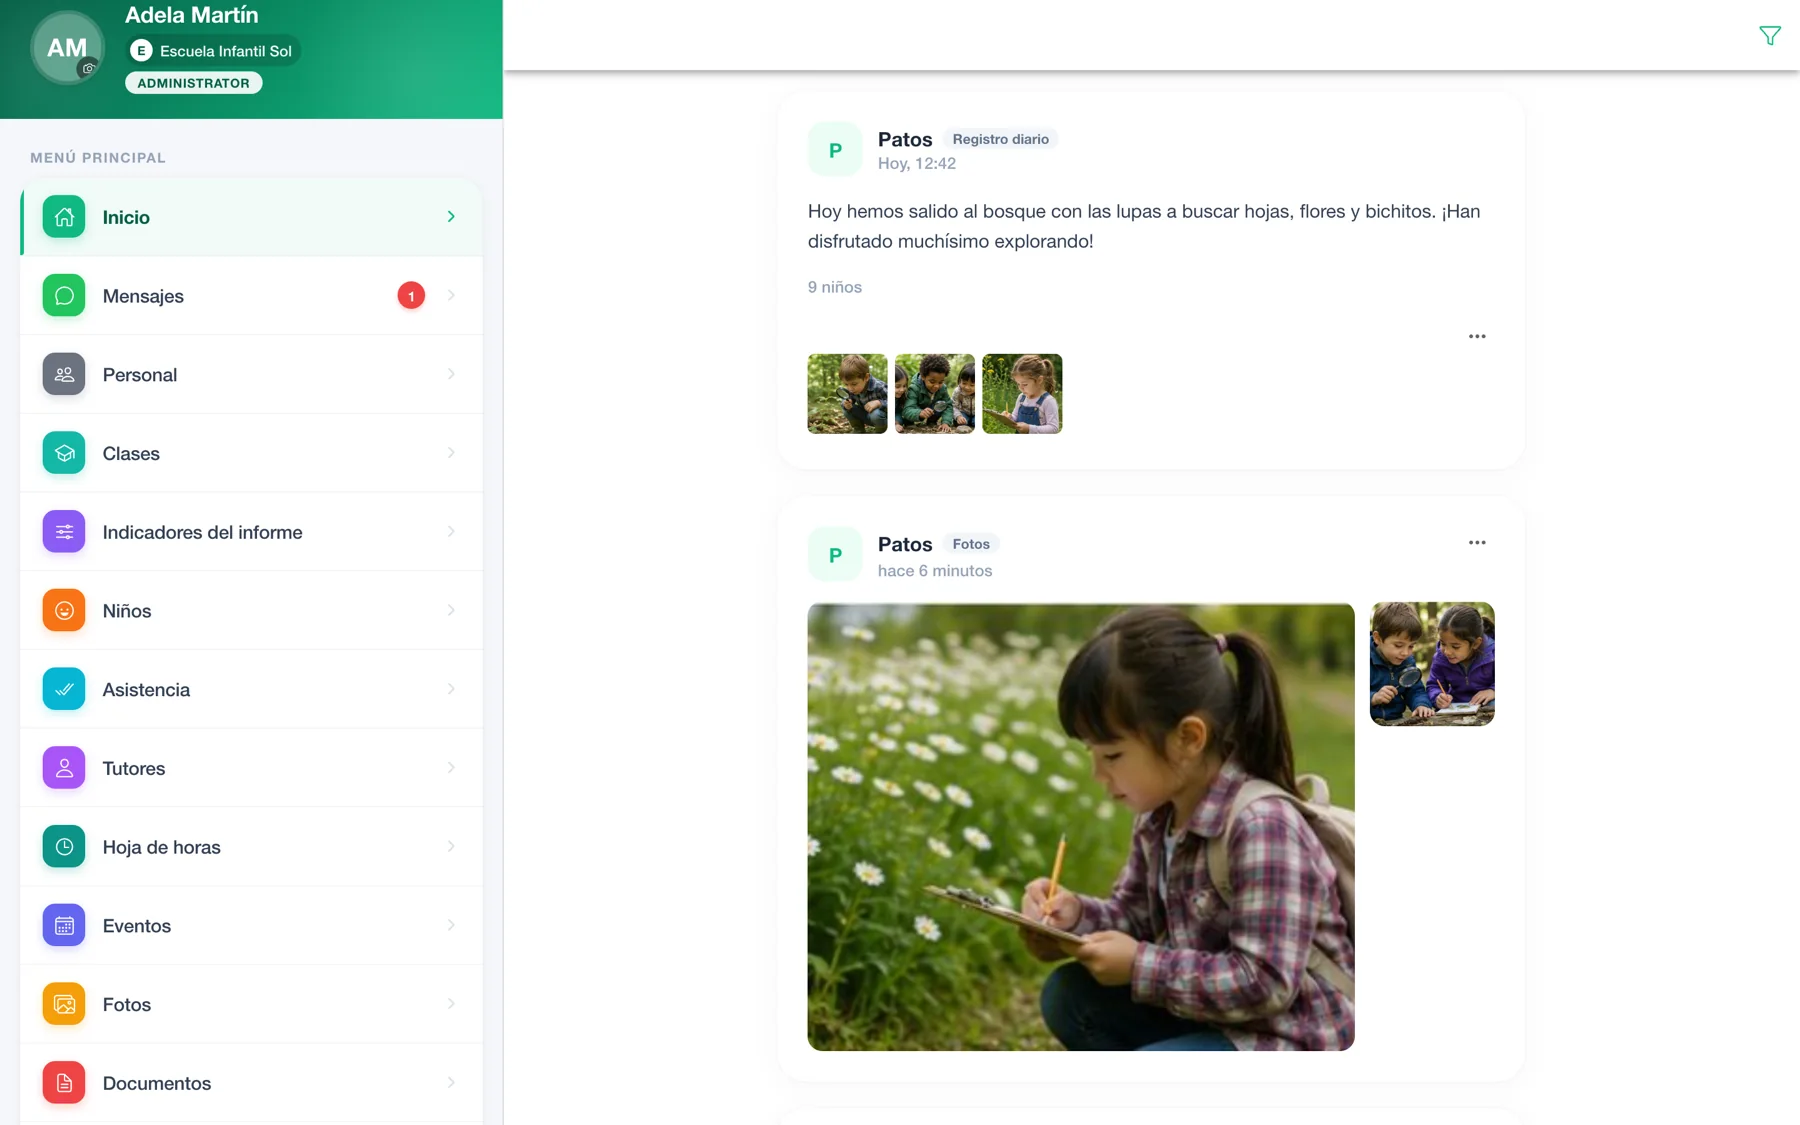Click the Inicio home icon
The height and width of the screenshot is (1125, 1800).
tap(64, 217)
